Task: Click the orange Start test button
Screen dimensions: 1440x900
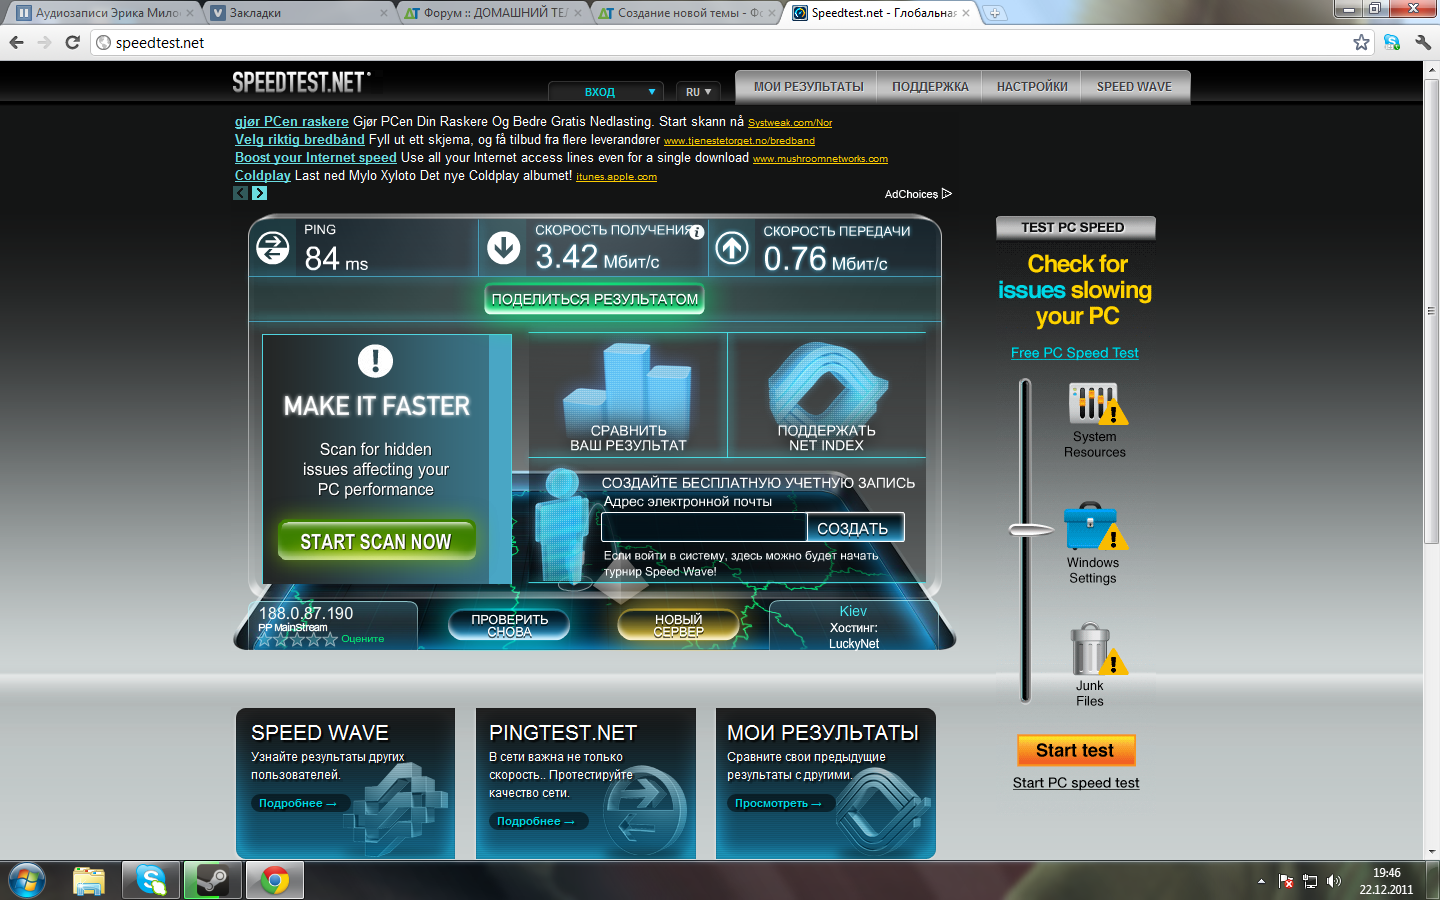Action: point(1075,750)
